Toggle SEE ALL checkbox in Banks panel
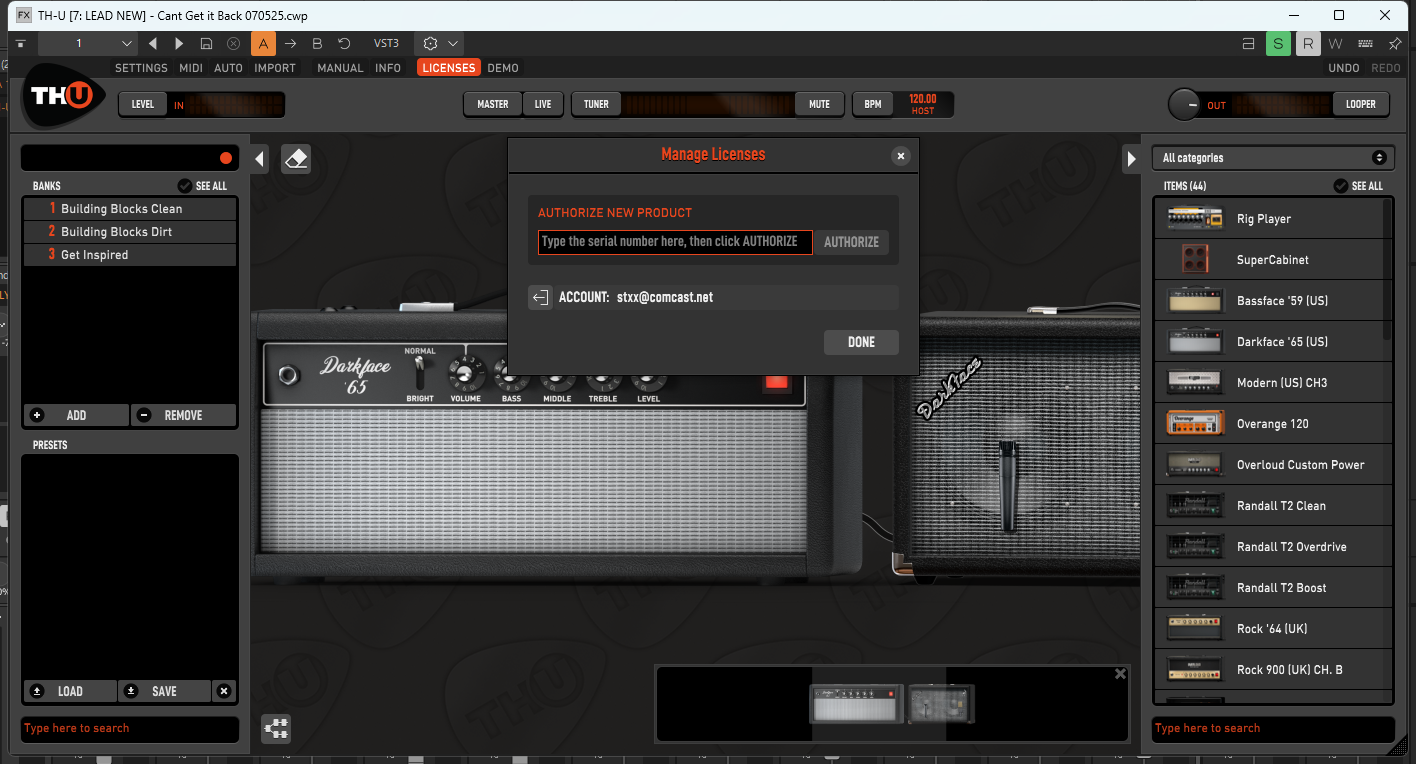This screenshot has width=1416, height=764. pyautogui.click(x=184, y=186)
